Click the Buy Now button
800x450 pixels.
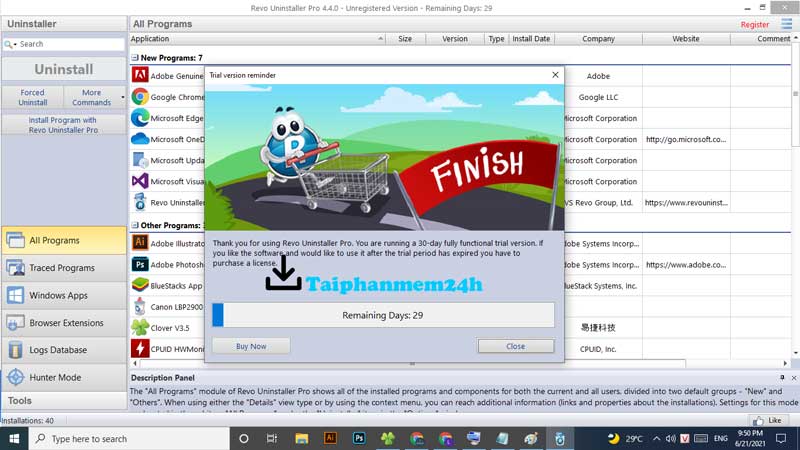coord(251,346)
